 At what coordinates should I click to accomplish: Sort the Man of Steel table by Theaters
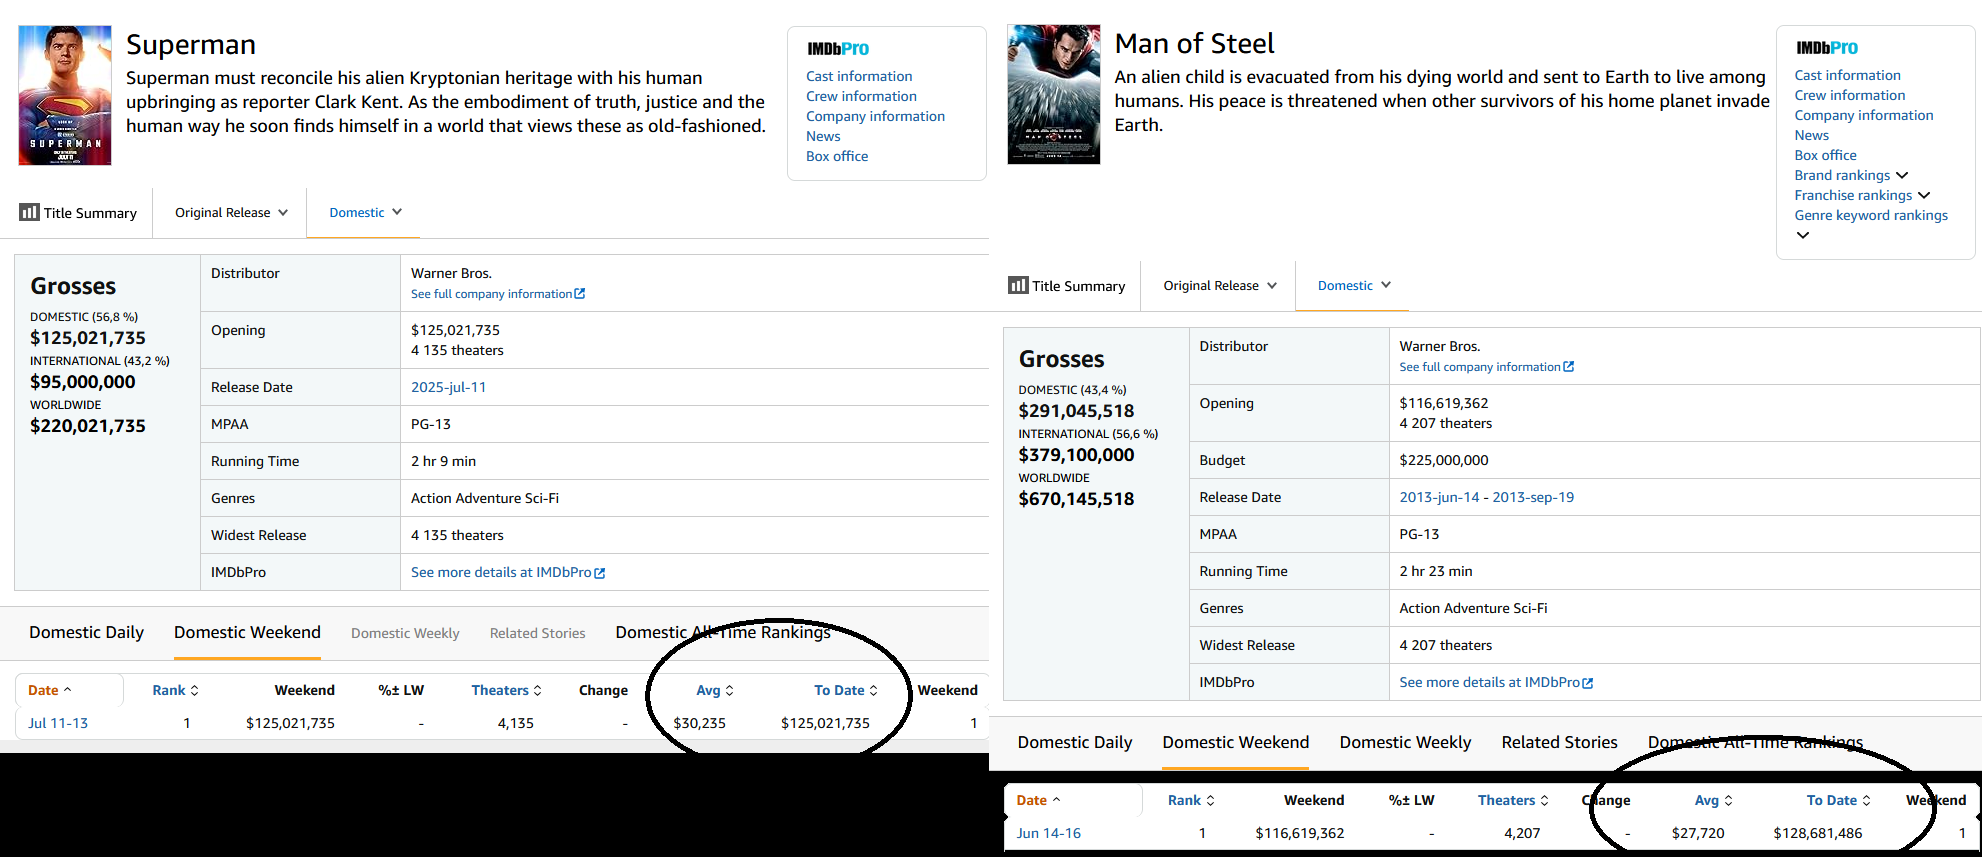1514,800
